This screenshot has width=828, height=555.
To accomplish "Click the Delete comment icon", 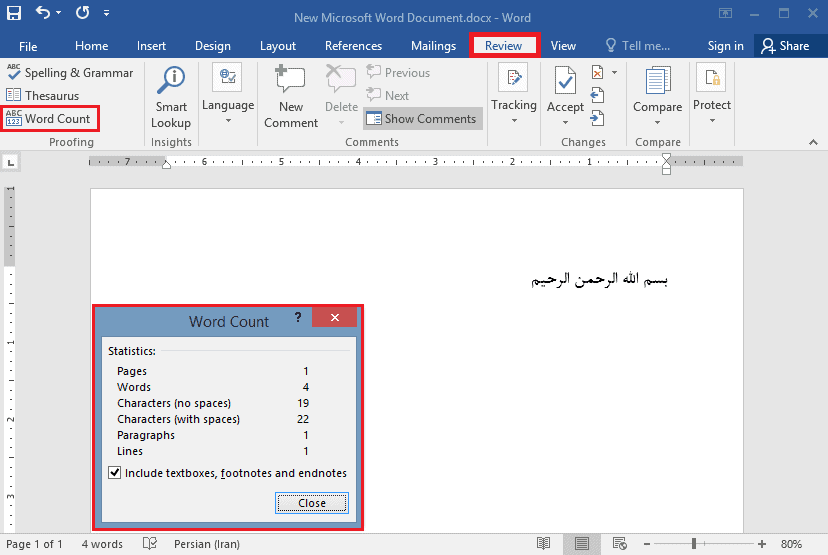I will [x=341, y=80].
